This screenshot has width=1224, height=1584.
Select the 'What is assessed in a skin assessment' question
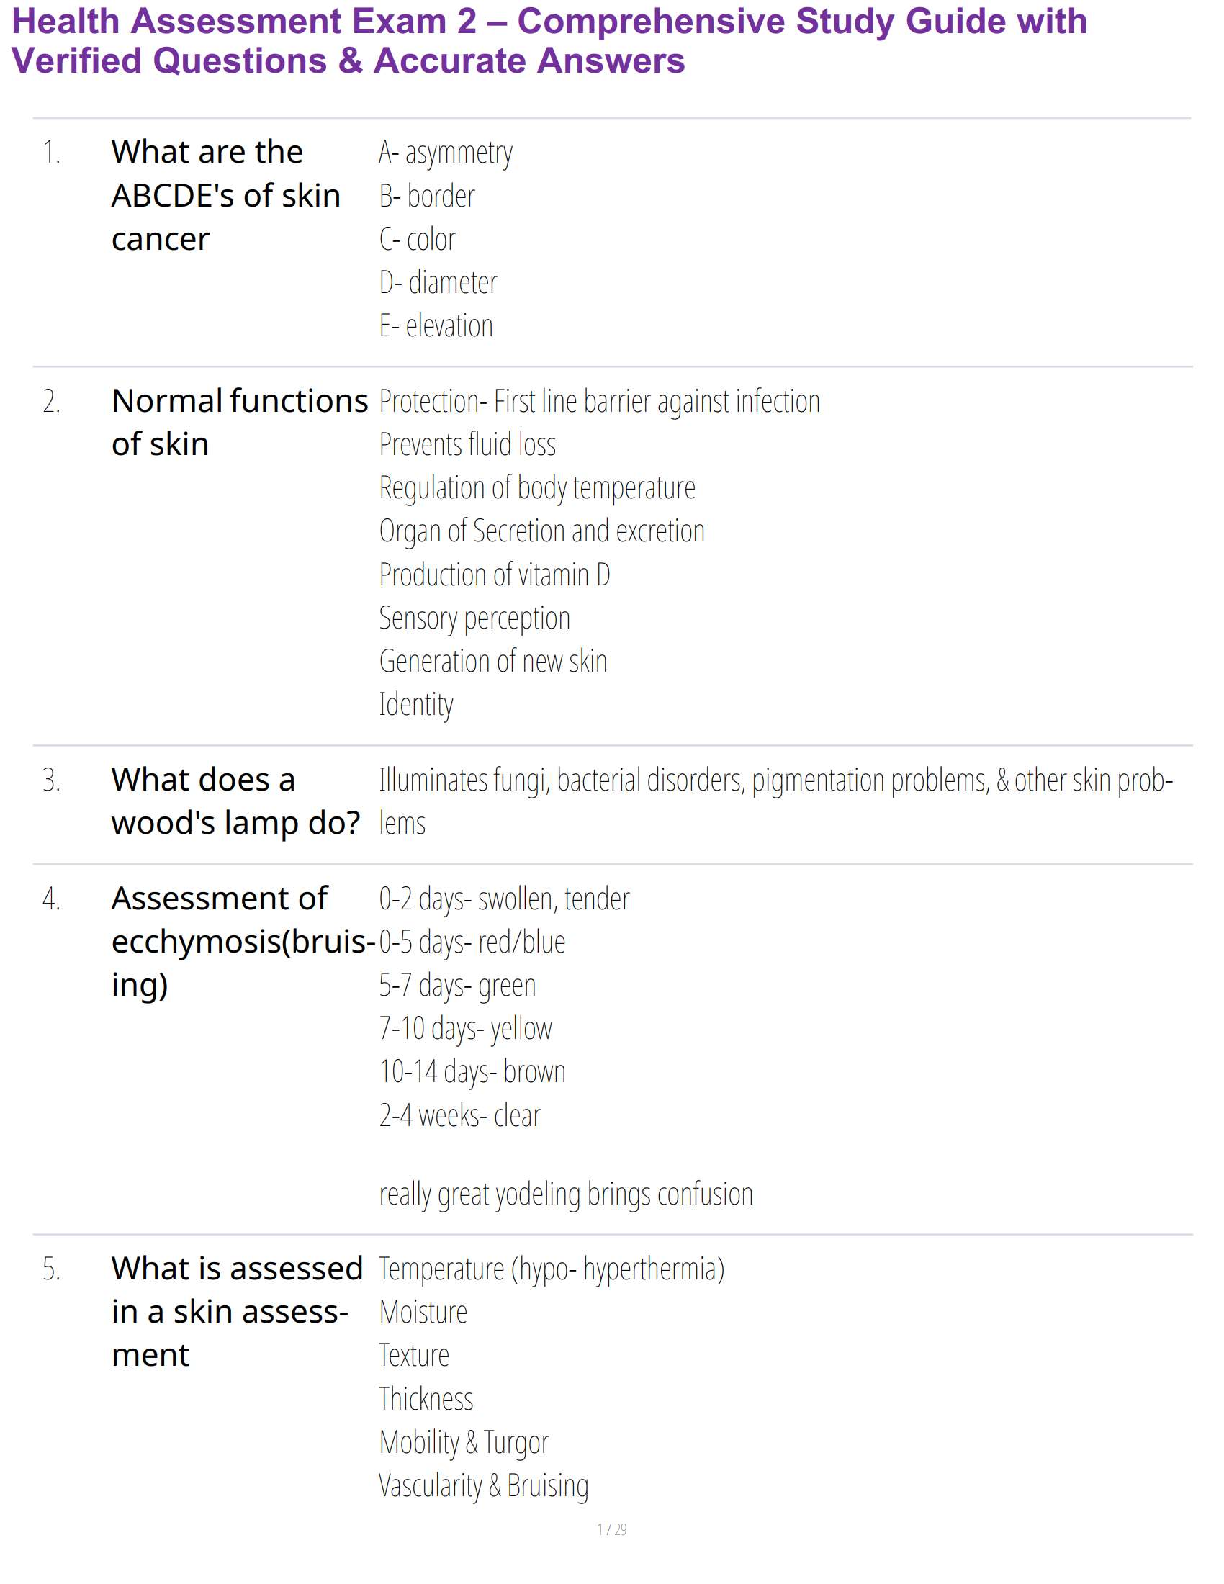click(x=236, y=1311)
